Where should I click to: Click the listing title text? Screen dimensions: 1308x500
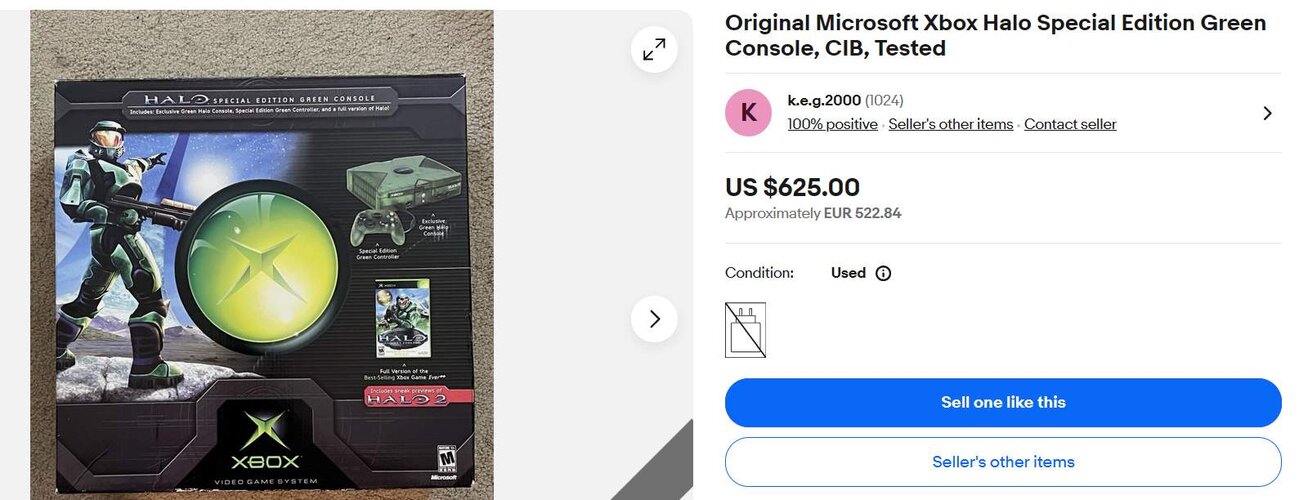pyautogui.click(x=995, y=35)
